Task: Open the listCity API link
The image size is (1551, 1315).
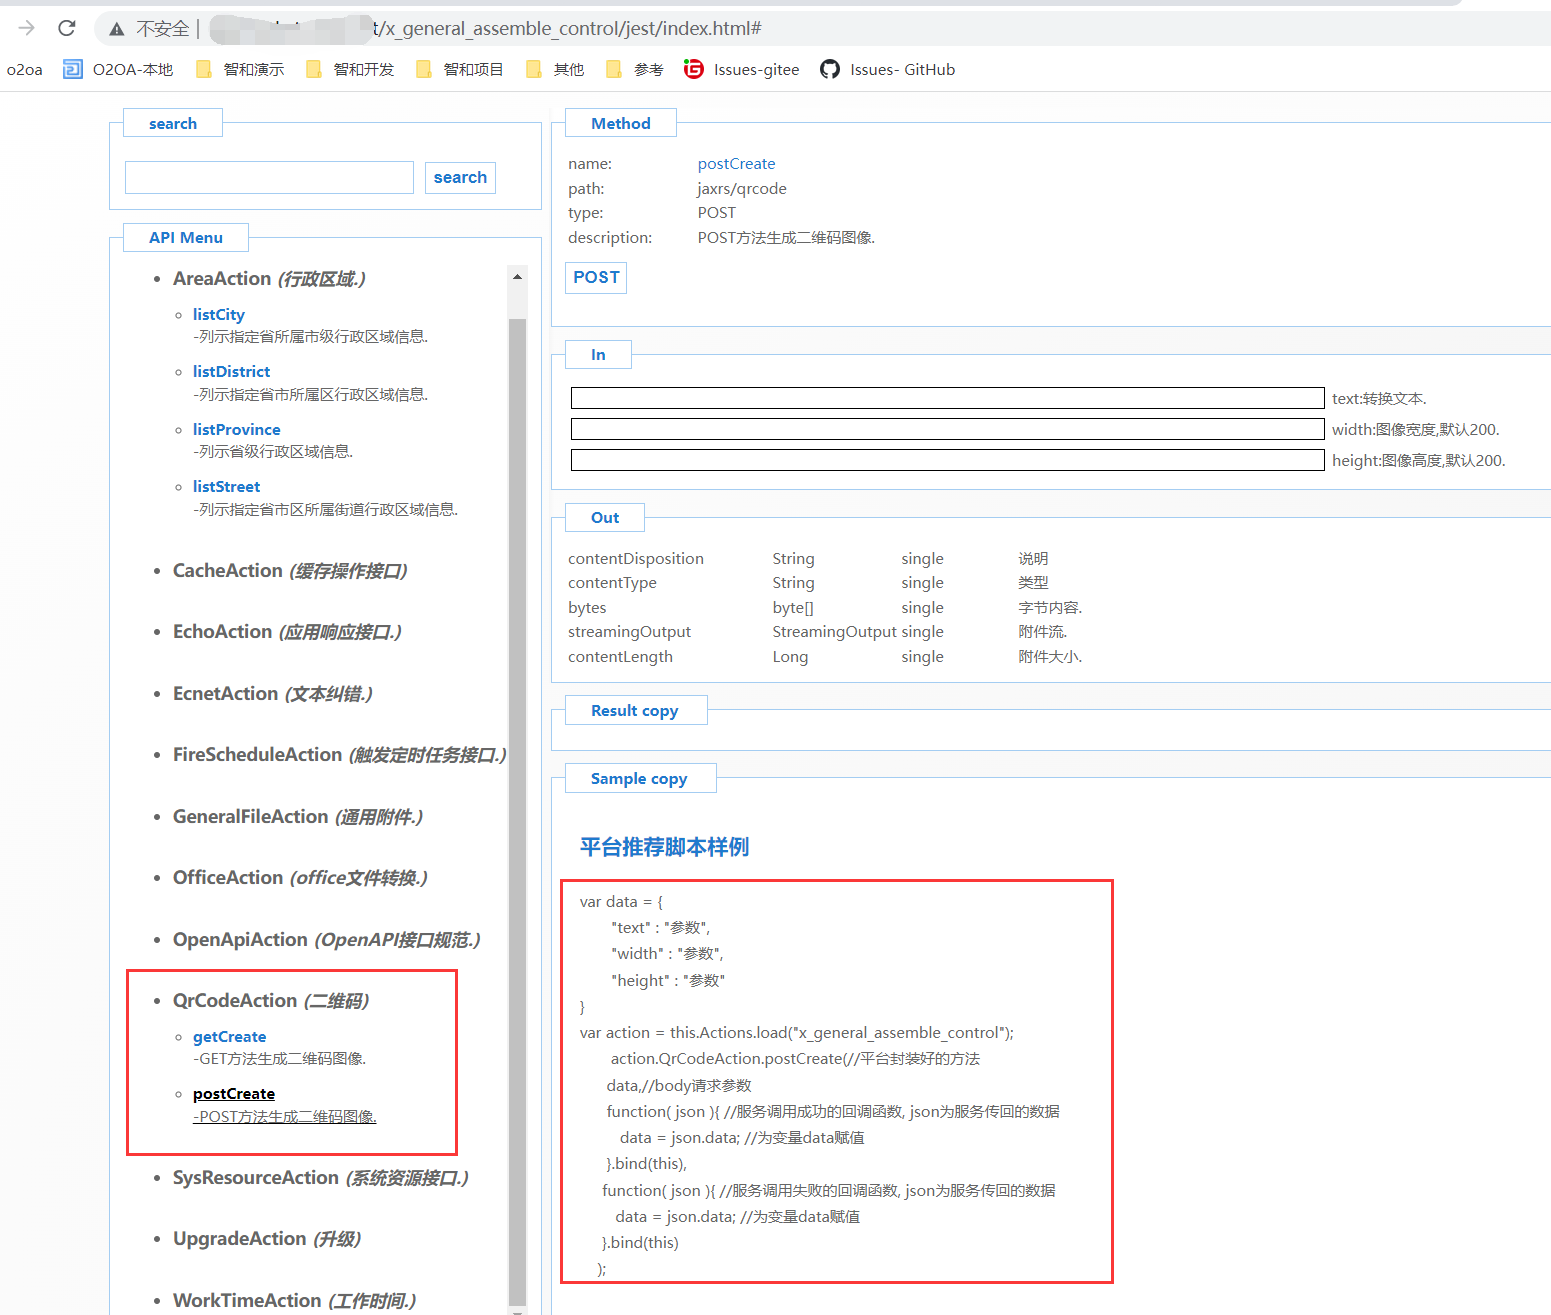Action: coord(218,314)
